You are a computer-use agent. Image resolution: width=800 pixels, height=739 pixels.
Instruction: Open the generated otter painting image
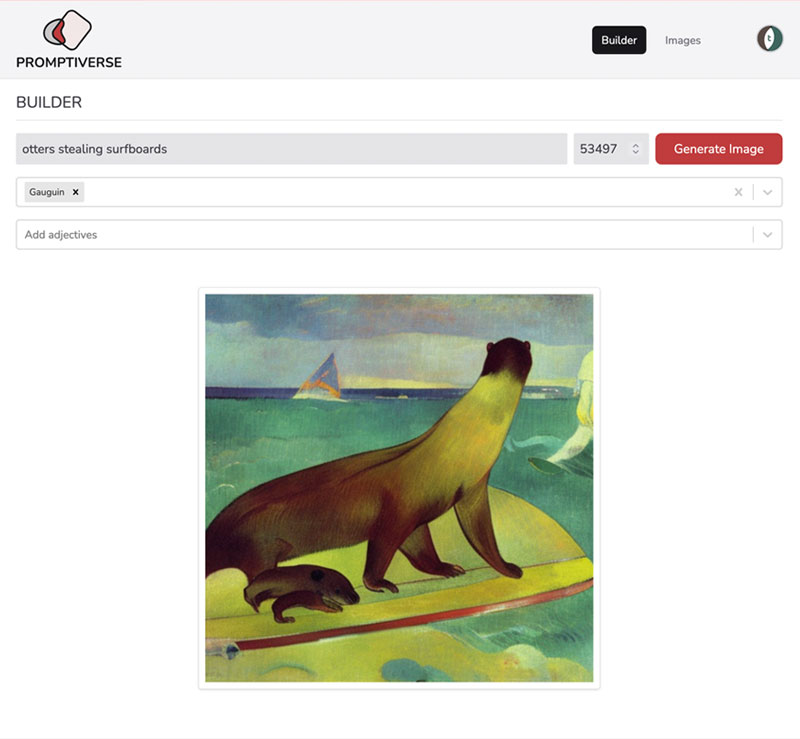(x=399, y=488)
